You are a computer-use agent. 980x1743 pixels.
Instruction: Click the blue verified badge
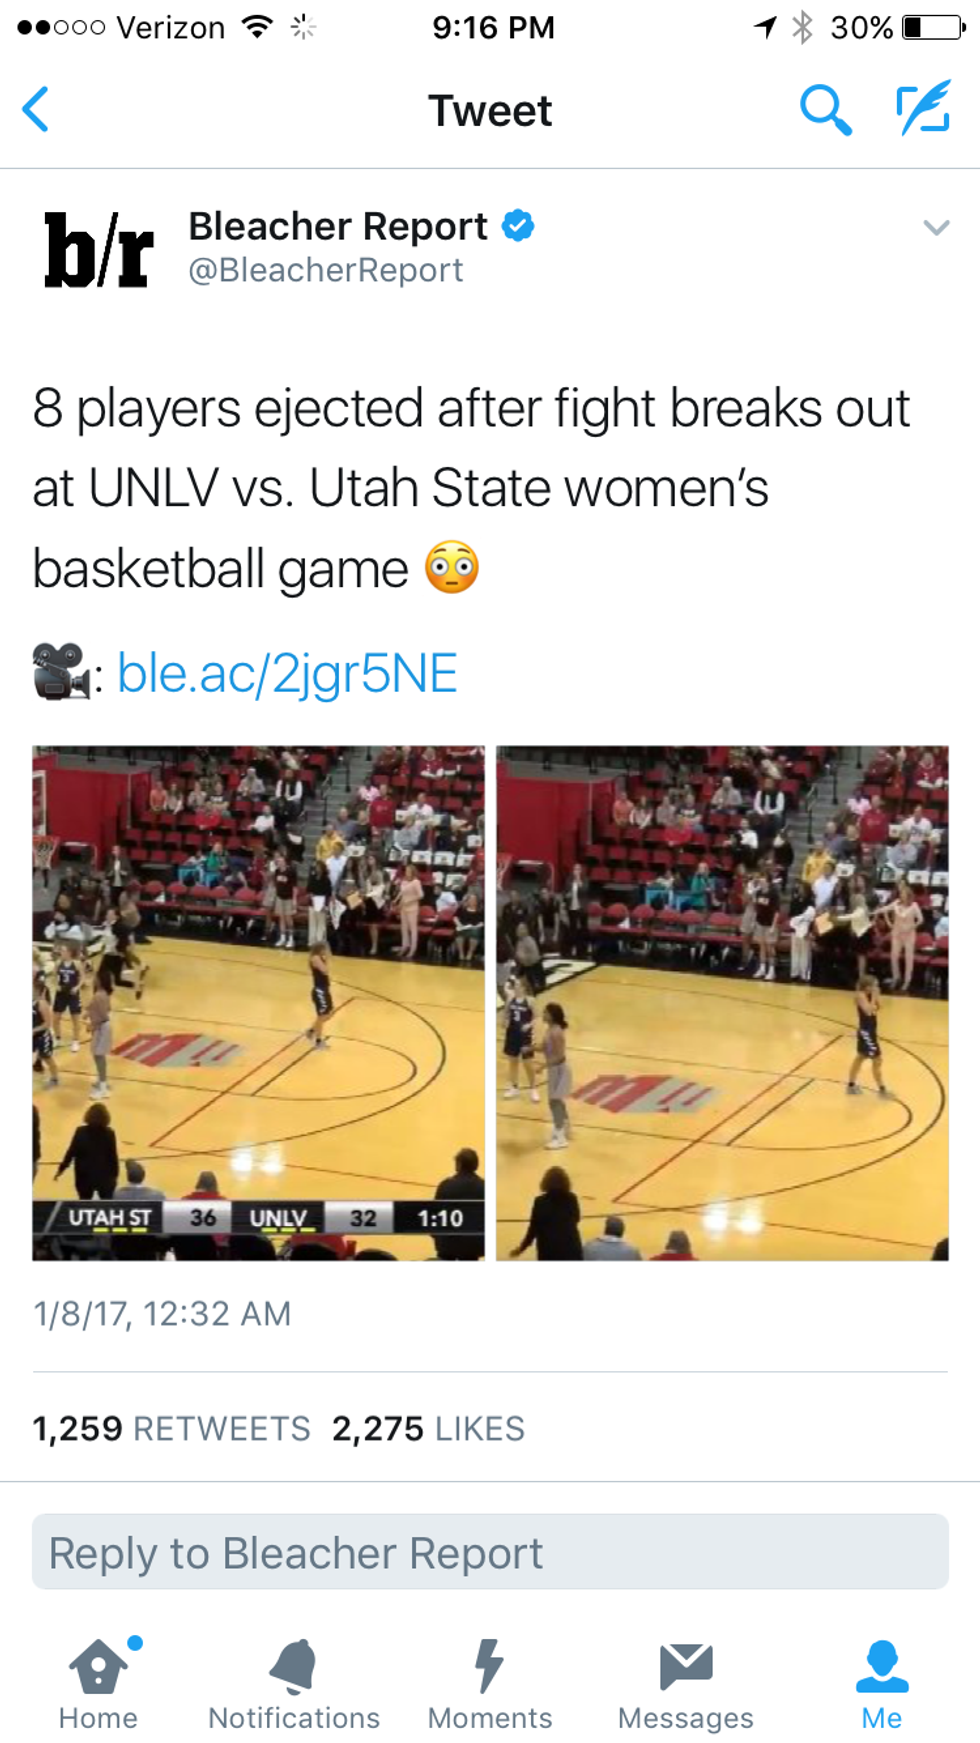pyautogui.click(x=518, y=226)
